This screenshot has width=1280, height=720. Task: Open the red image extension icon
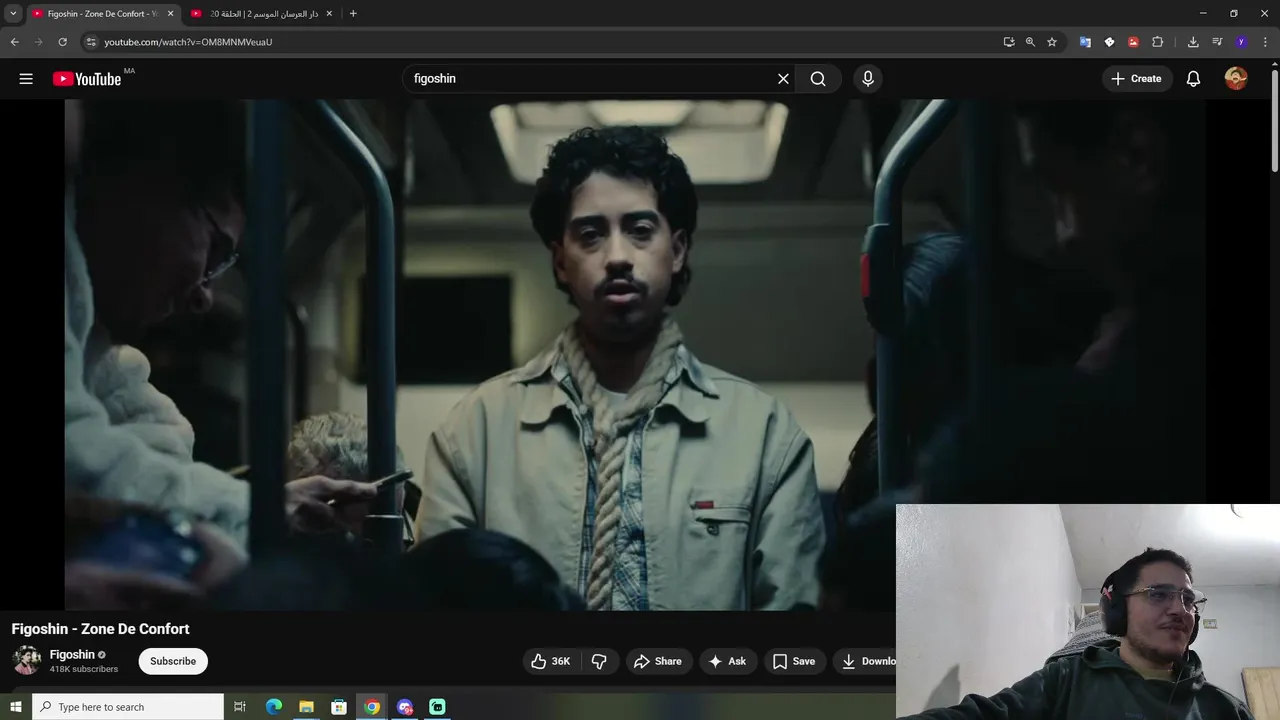(1133, 42)
